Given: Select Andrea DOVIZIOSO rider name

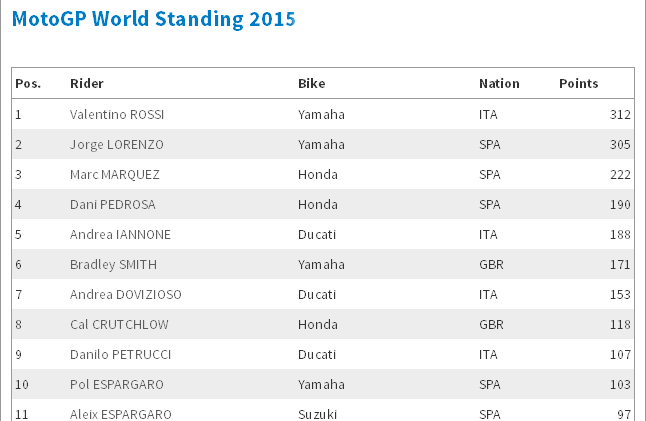Looking at the screenshot, I should (126, 295).
